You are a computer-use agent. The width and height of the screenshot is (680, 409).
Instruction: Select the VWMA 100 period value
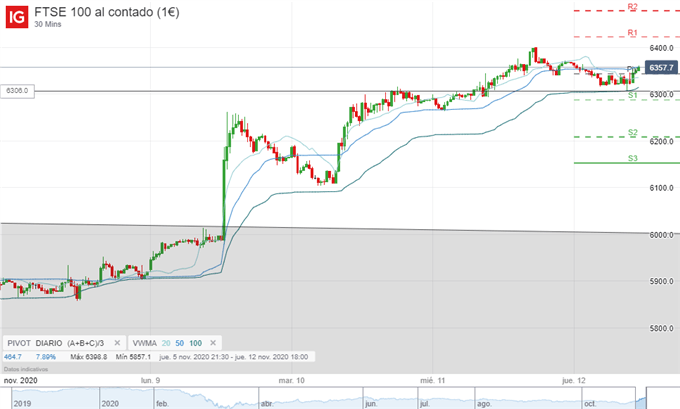pyautogui.click(x=196, y=343)
